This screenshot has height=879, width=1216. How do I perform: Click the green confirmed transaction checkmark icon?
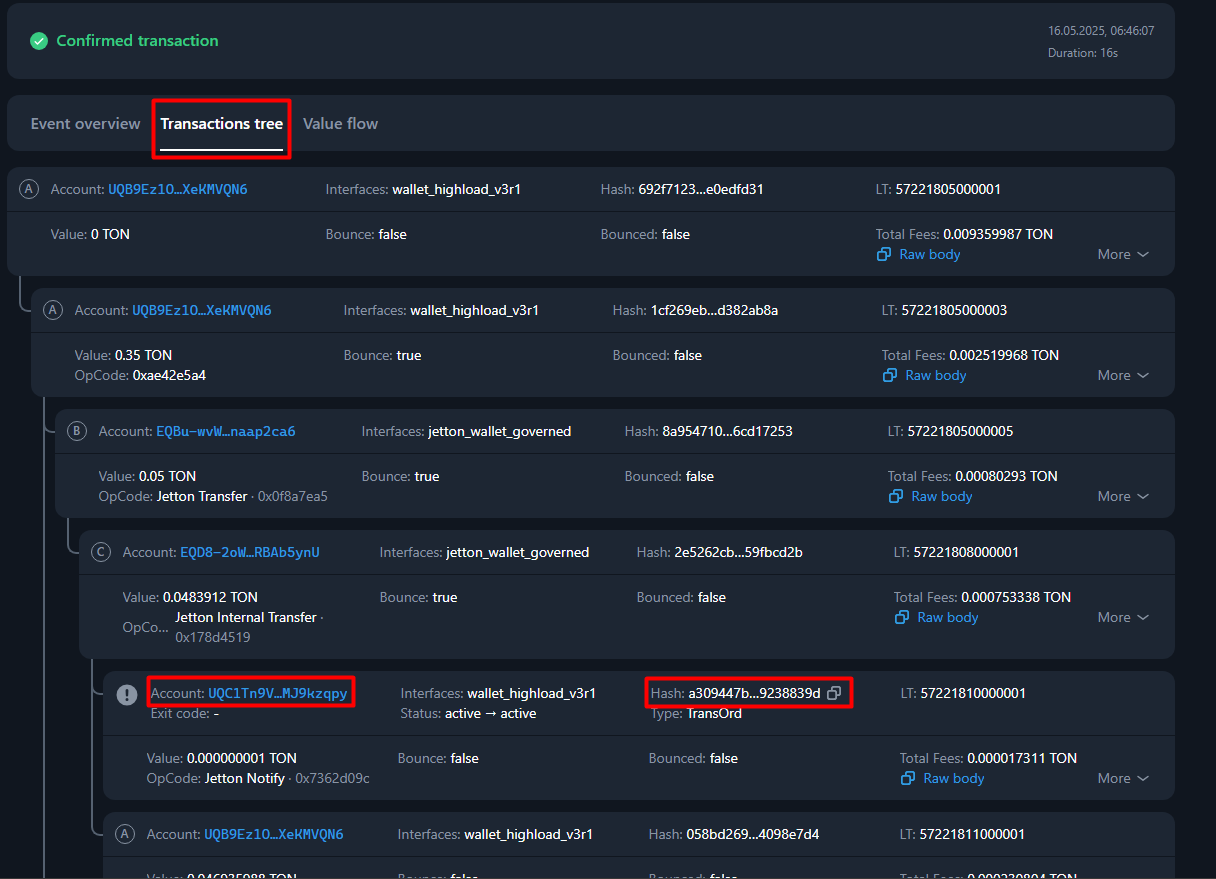(x=39, y=41)
